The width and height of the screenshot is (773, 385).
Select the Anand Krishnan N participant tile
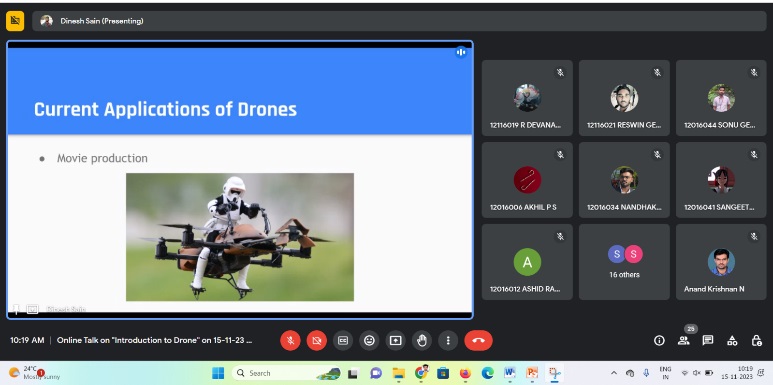click(721, 262)
